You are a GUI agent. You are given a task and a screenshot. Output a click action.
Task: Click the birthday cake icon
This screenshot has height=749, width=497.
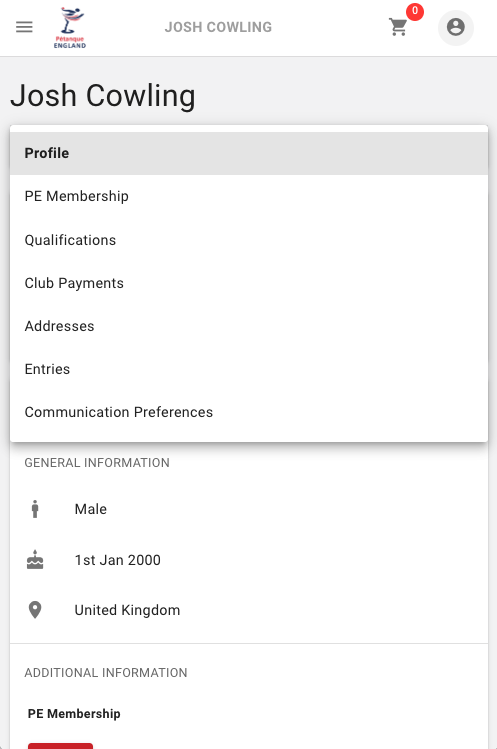(35, 560)
